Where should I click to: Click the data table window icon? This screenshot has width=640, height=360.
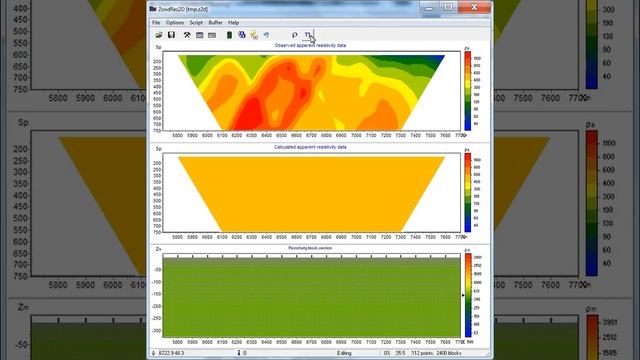(200, 35)
